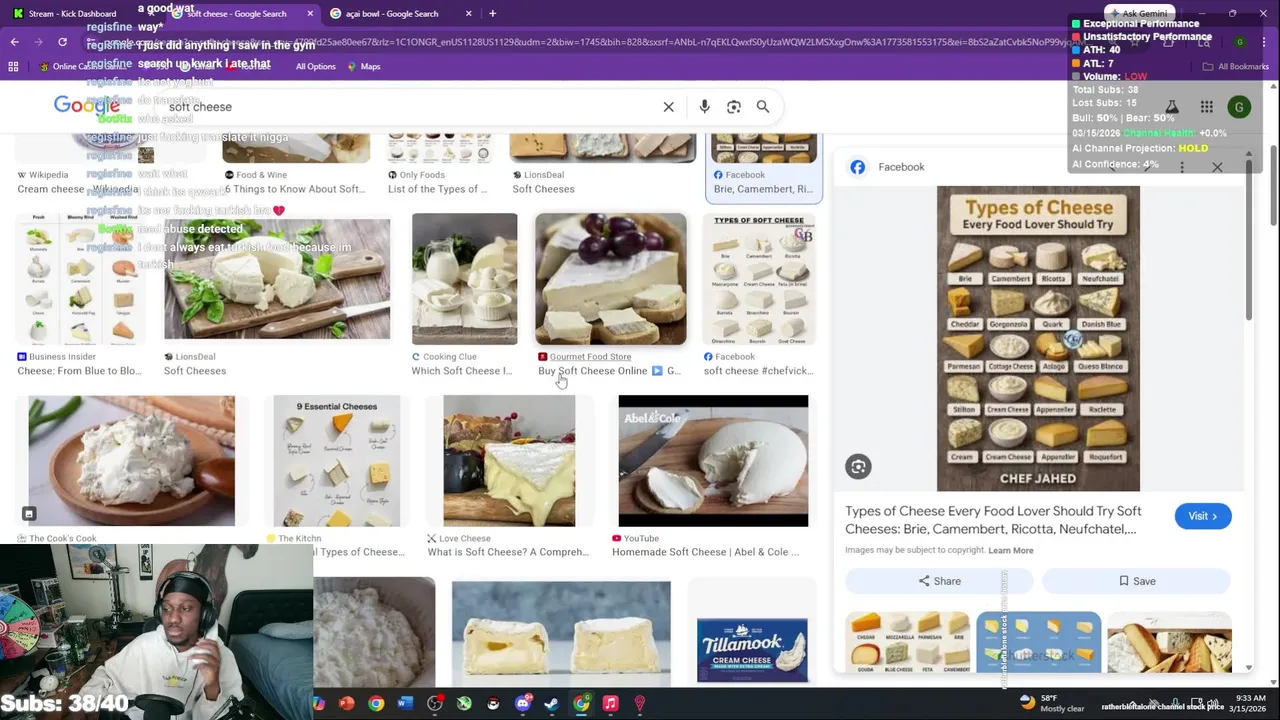The height and width of the screenshot is (720, 1280).
Task: Save the previewed cheese image
Action: [x=1137, y=581]
